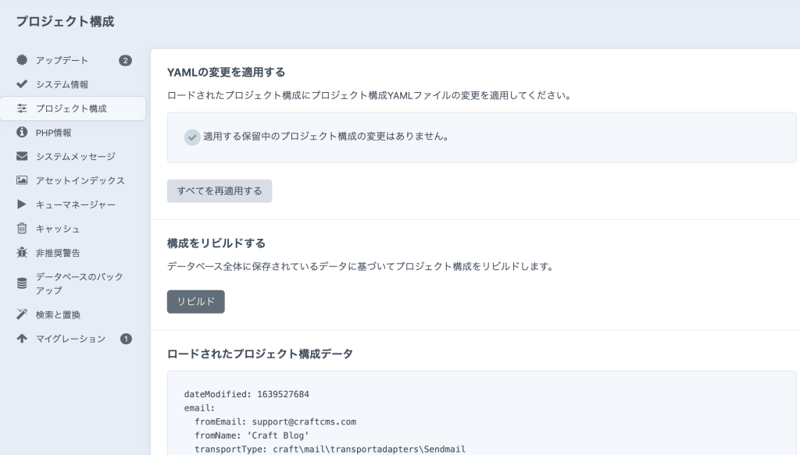The height and width of the screenshot is (455, 800).
Task: Click the アップデート badge showing 2
Action: 125,60
